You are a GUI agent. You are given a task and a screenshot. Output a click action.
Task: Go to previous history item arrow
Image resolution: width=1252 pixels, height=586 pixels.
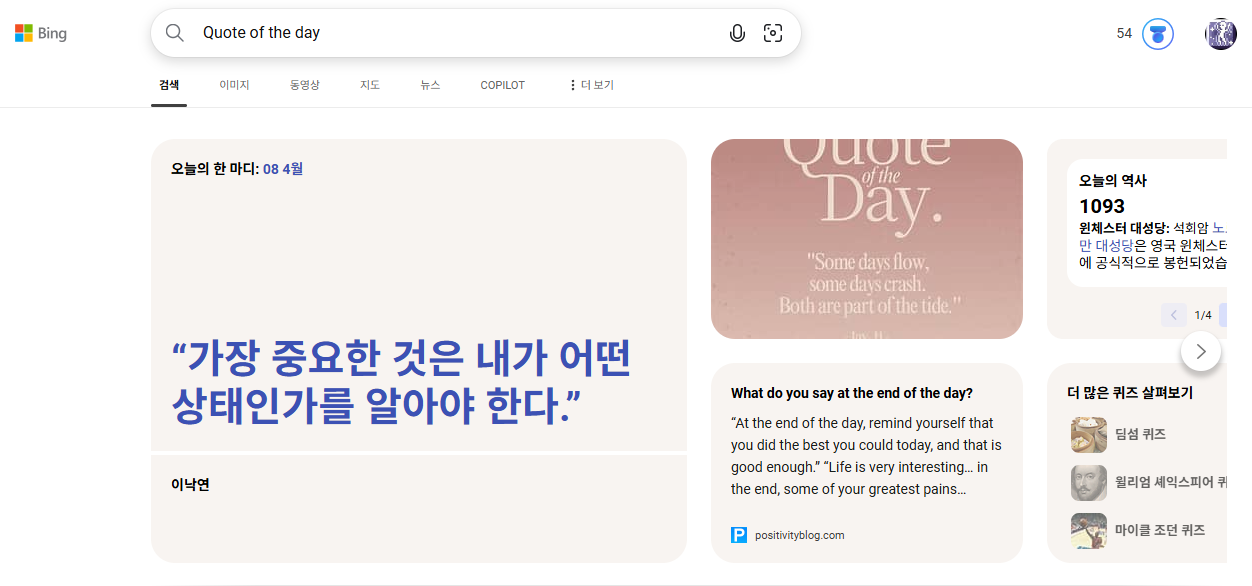point(1174,315)
